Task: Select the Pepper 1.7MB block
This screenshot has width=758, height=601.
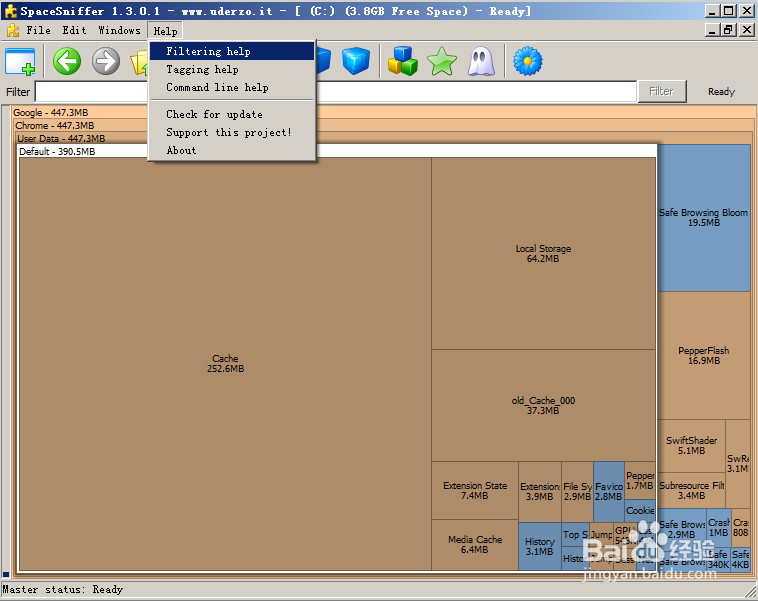Action: [640, 481]
